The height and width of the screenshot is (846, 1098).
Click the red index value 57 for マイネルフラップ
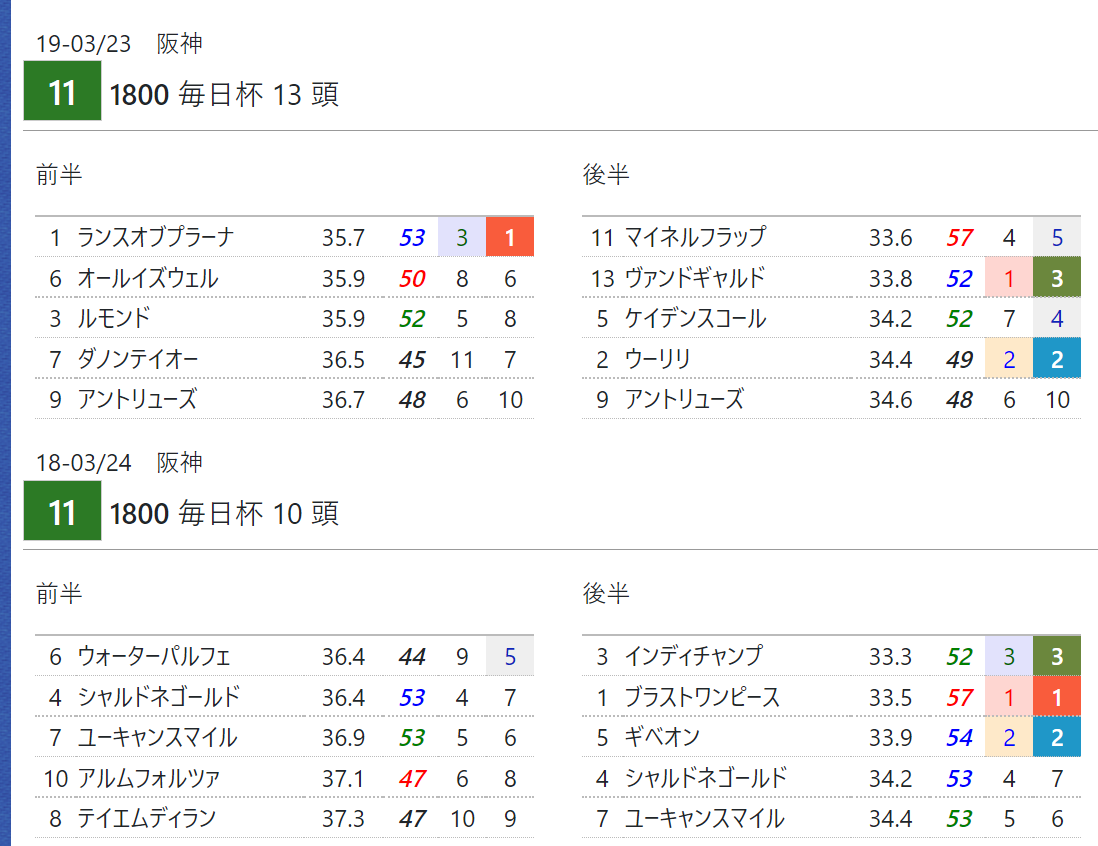[x=959, y=237]
